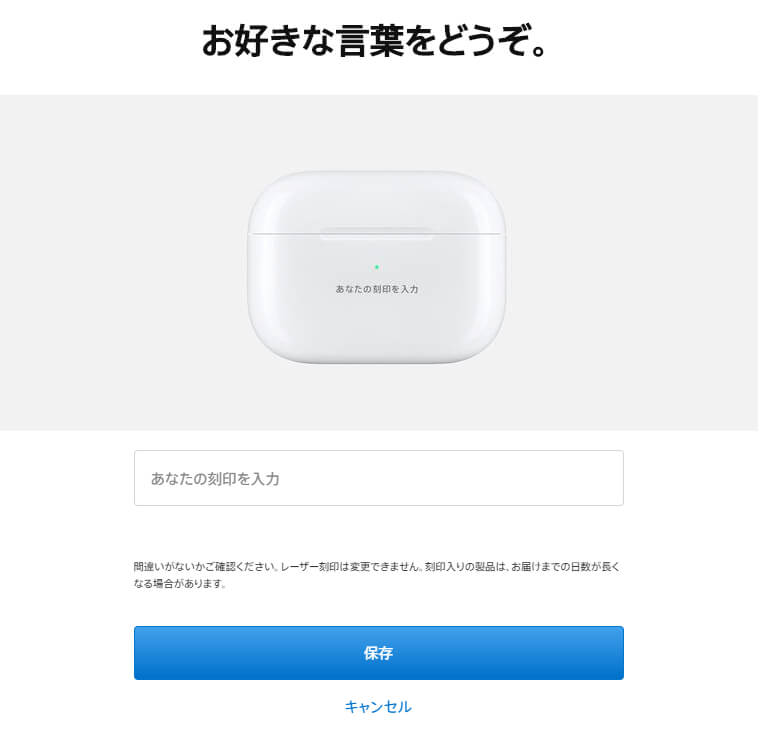
Task: Click the なる場合があります line of the notice
Action: pyautogui.click(x=180, y=584)
